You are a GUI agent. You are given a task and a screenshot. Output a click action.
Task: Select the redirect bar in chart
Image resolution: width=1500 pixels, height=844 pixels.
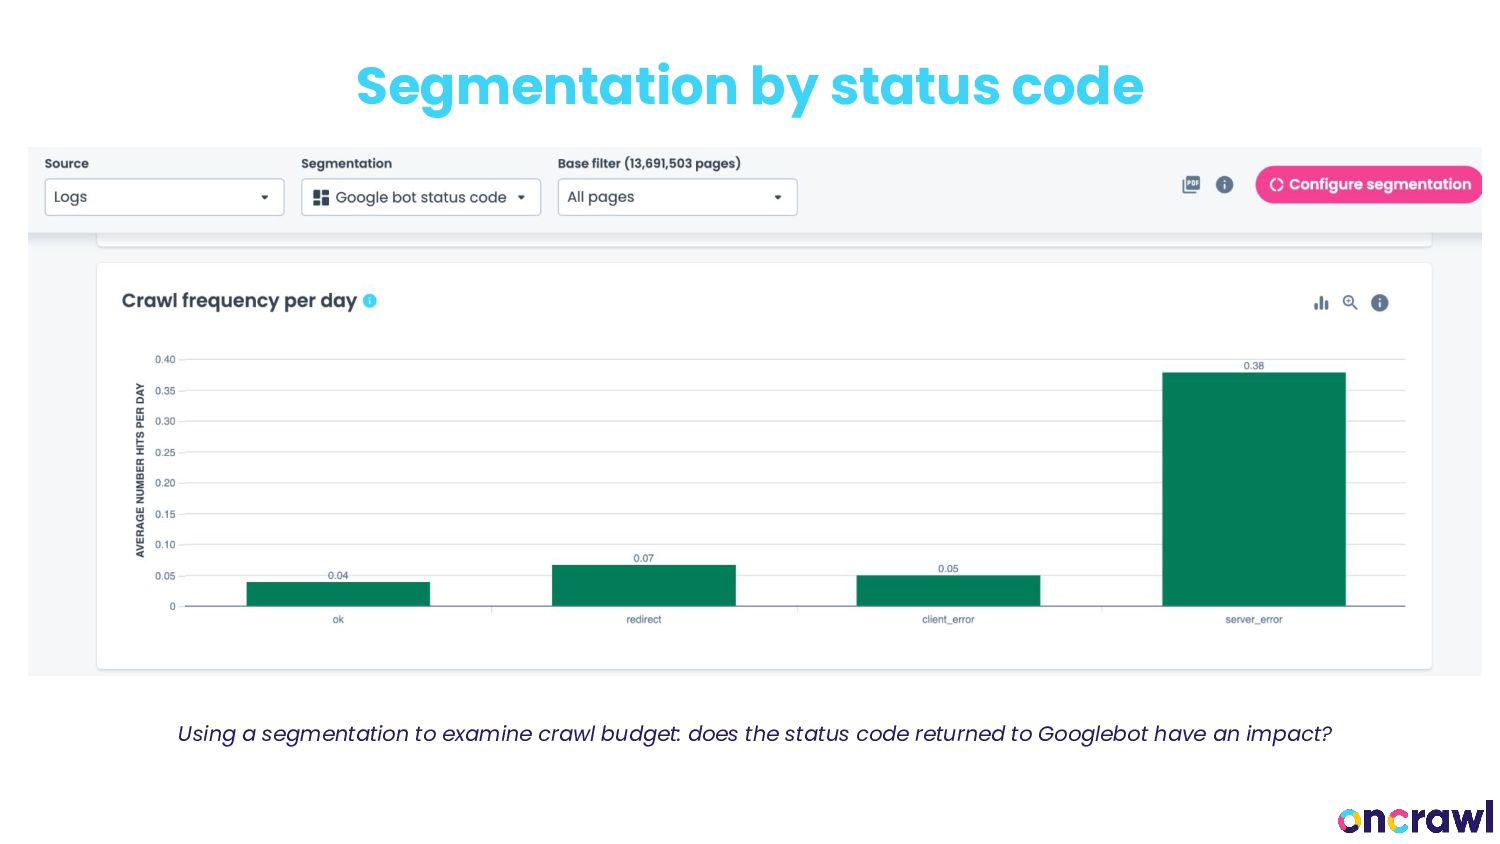[x=643, y=585]
